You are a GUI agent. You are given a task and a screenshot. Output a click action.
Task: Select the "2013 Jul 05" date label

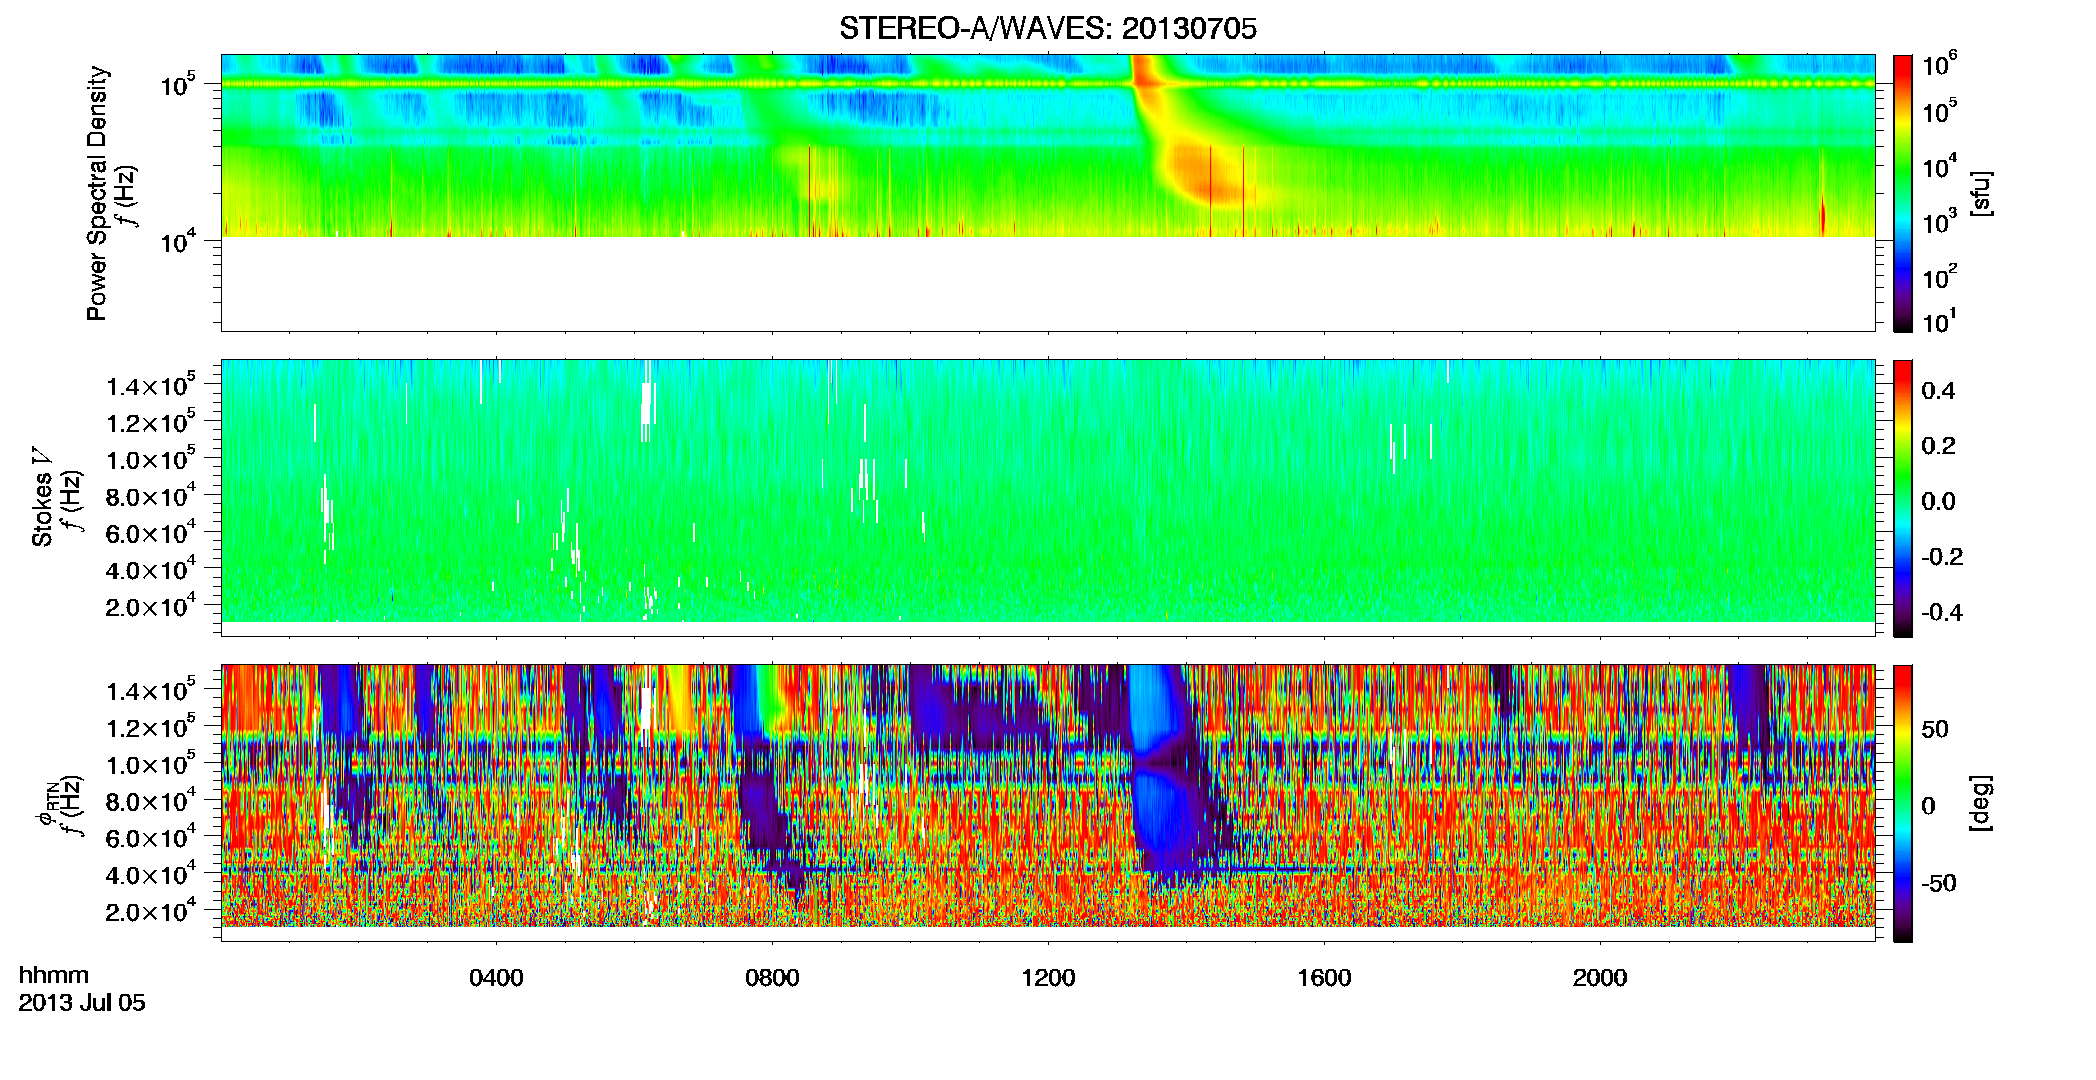(82, 1003)
